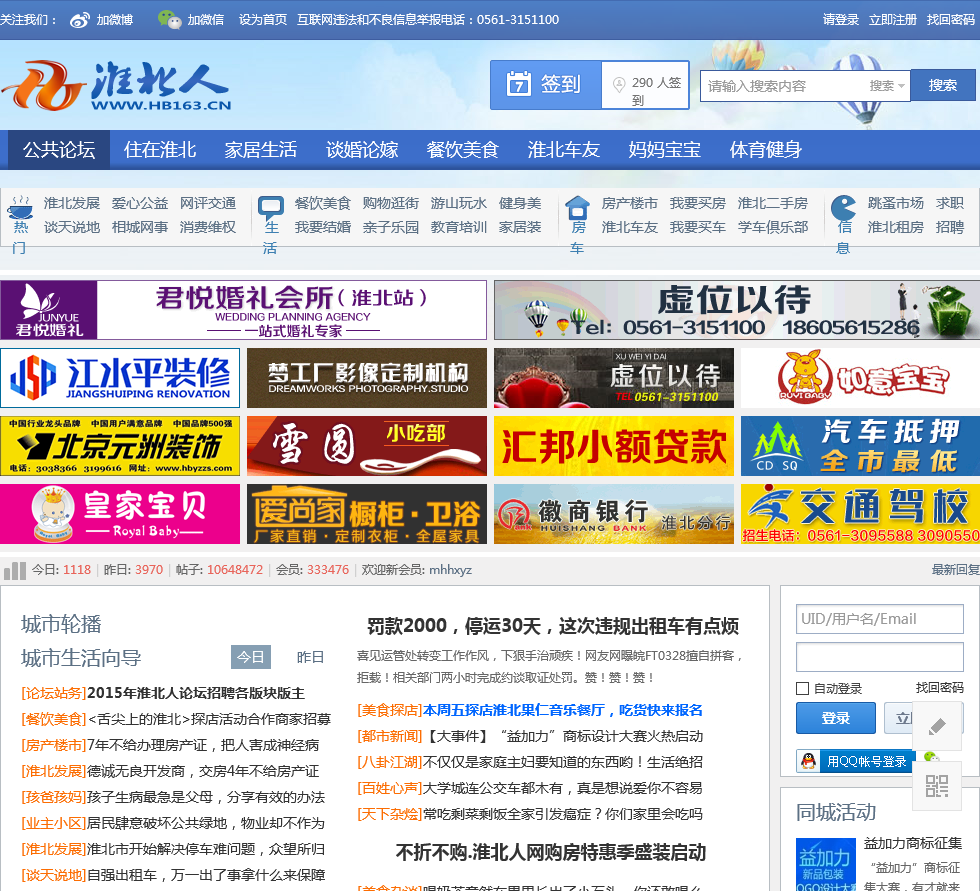Open the 搜索 type dropdown in the search box
The width and height of the screenshot is (980, 891).
[x=887, y=86]
